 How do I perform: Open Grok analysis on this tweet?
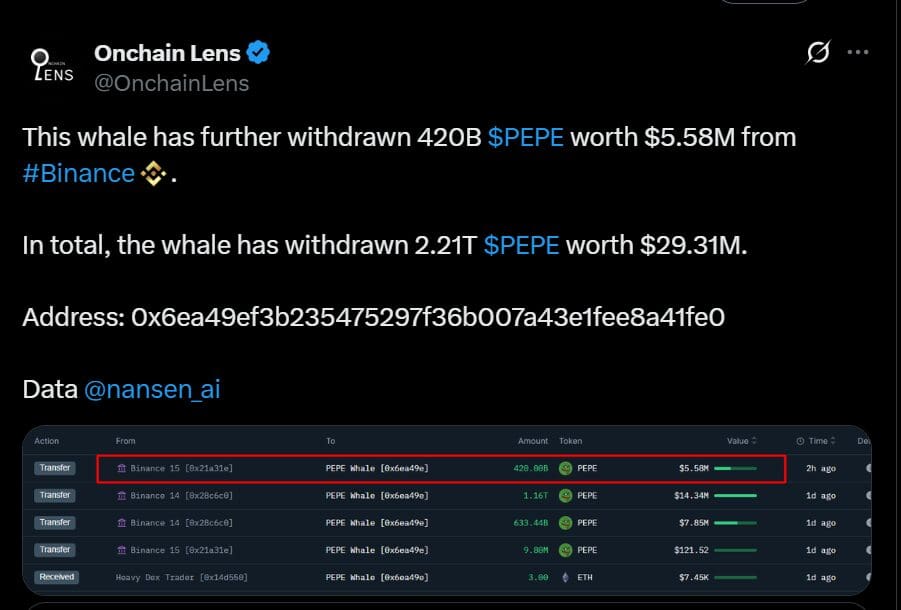point(819,53)
